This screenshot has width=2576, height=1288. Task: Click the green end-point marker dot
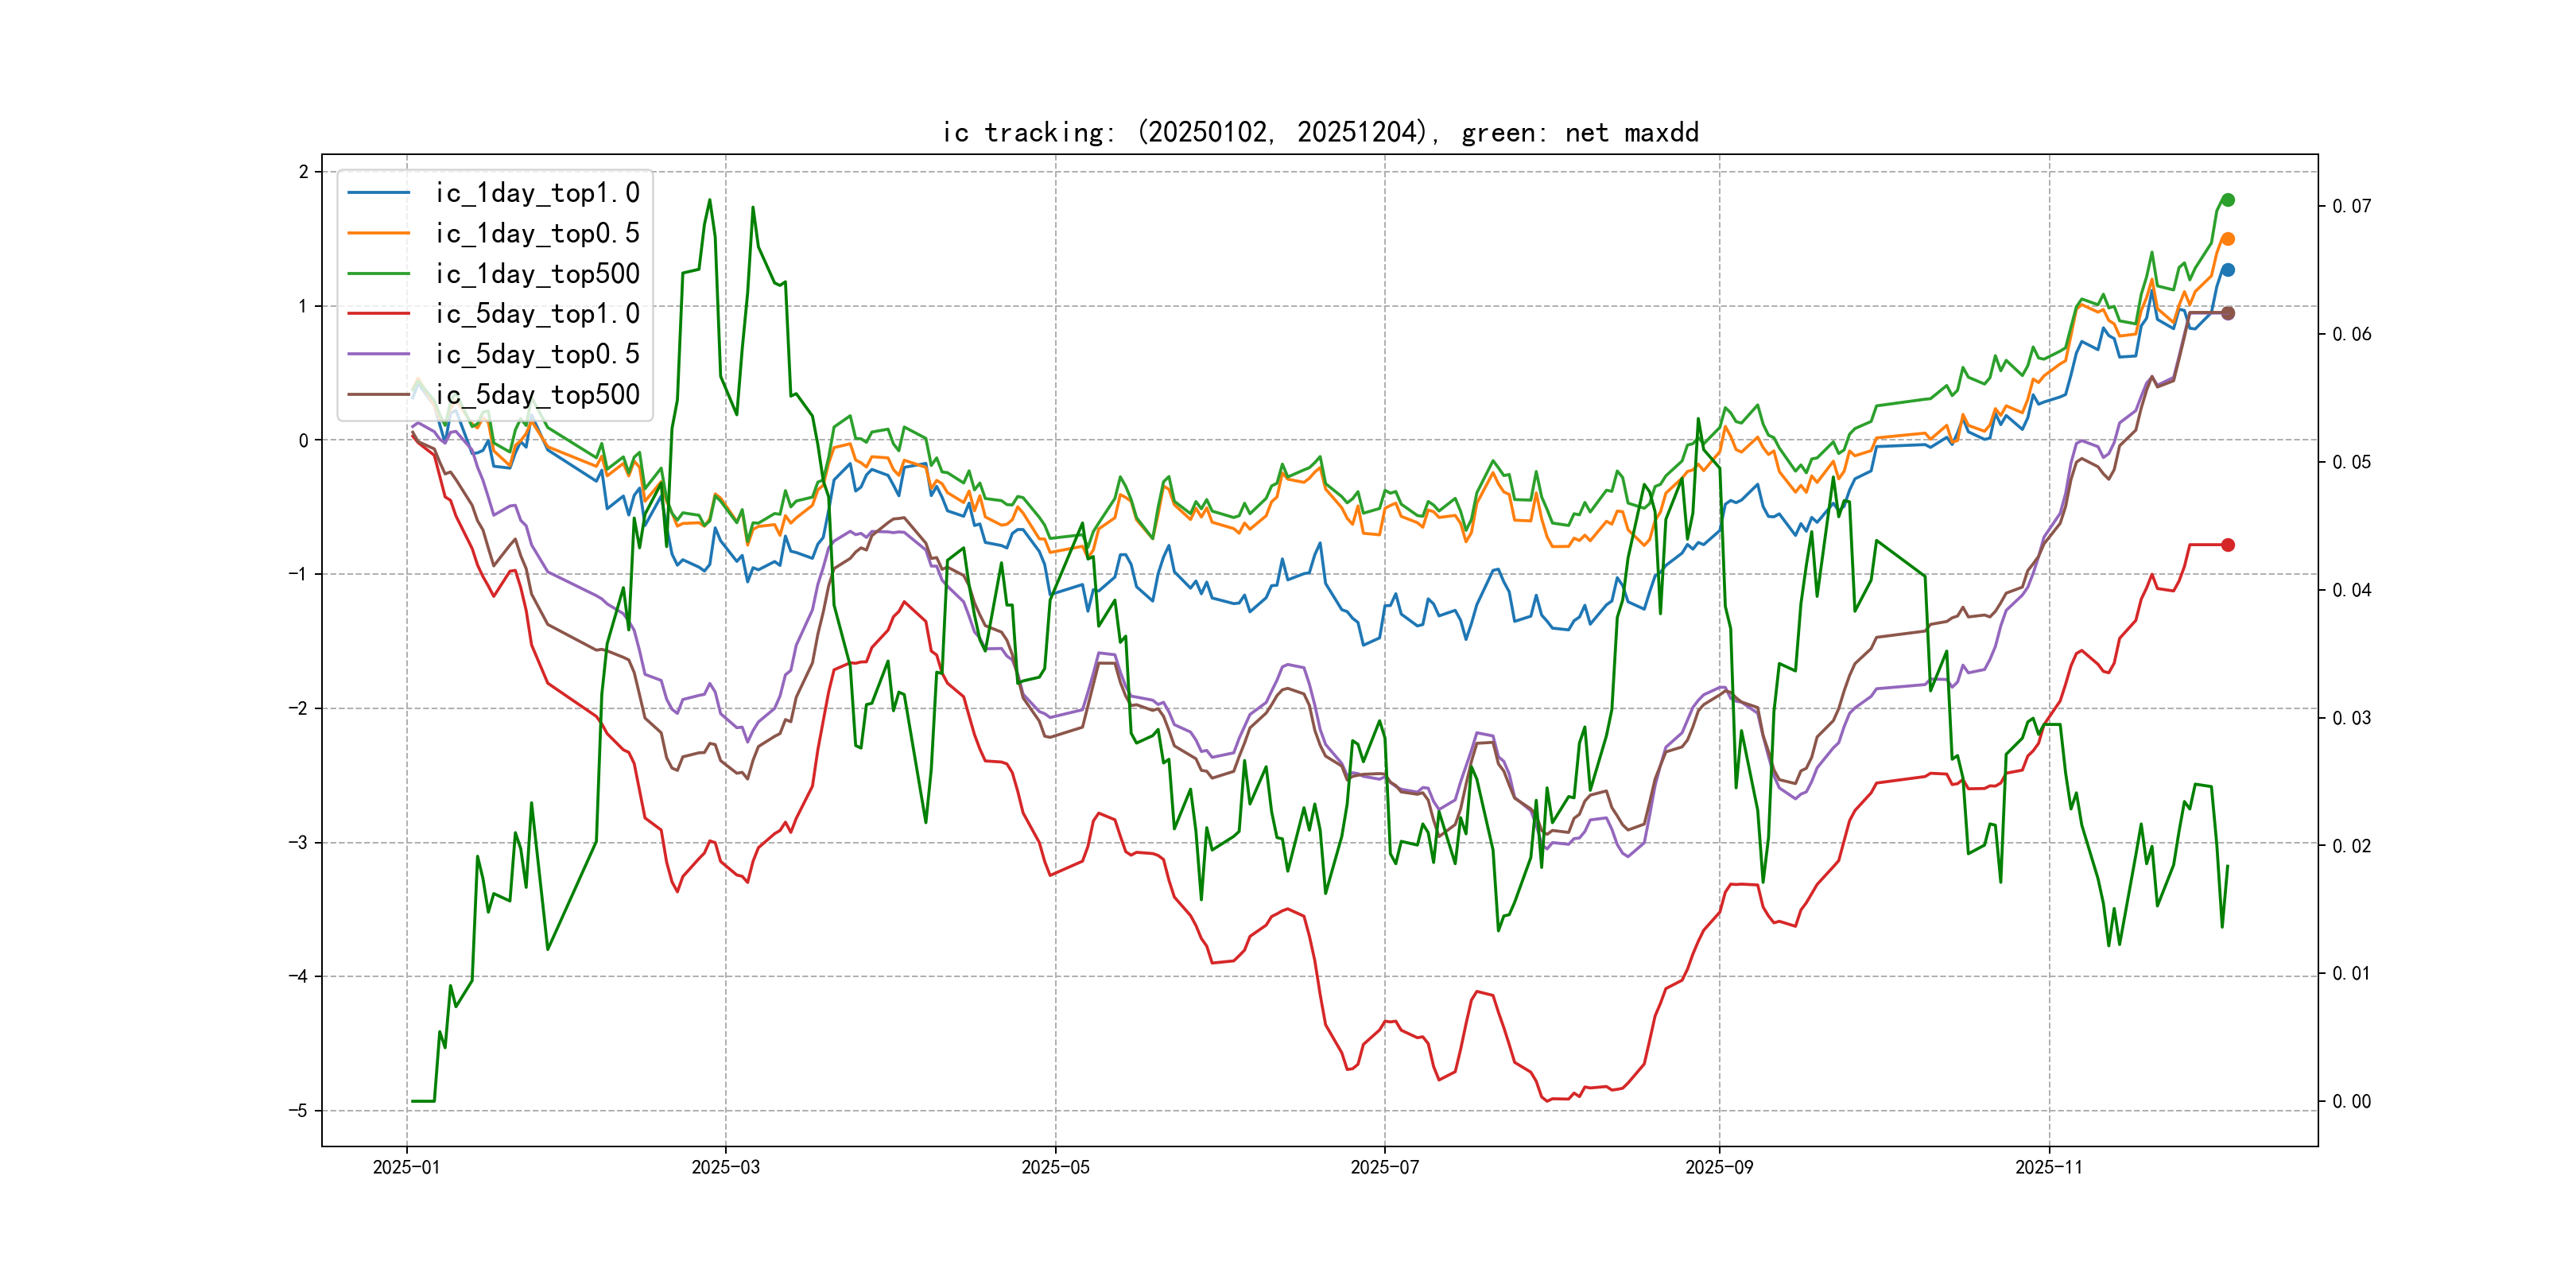tap(2228, 200)
